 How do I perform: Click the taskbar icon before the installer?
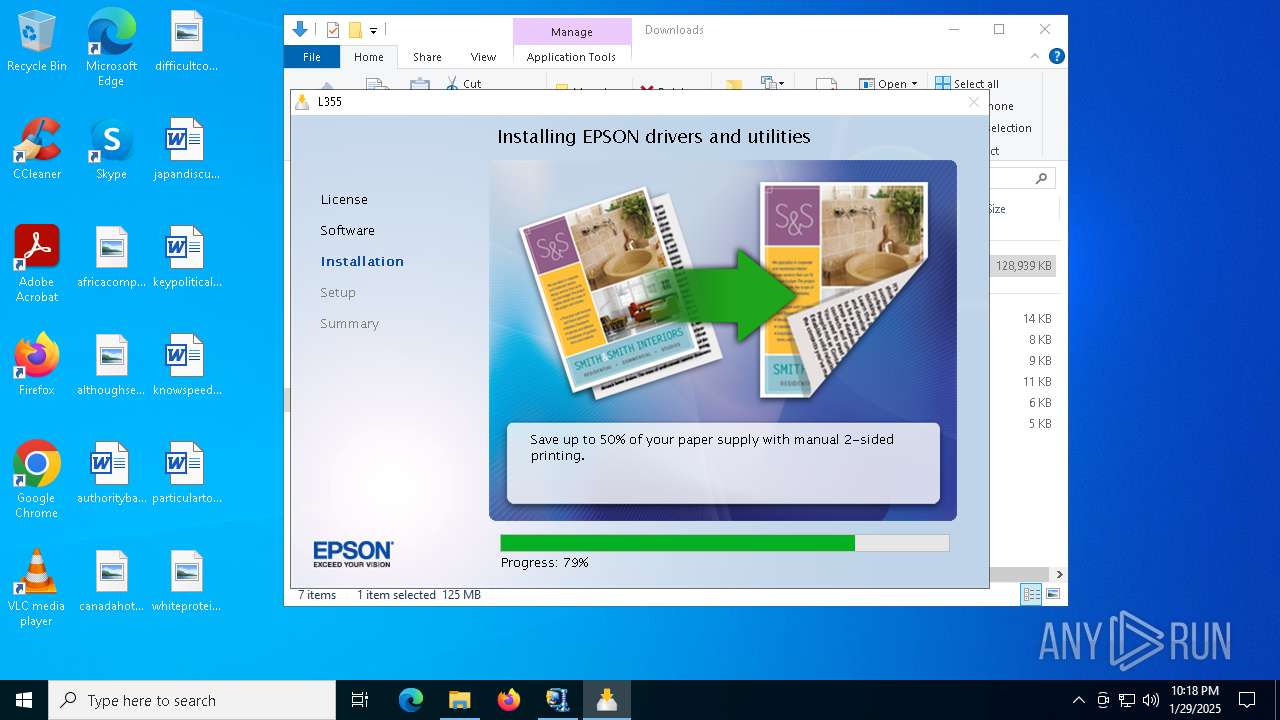pos(558,700)
